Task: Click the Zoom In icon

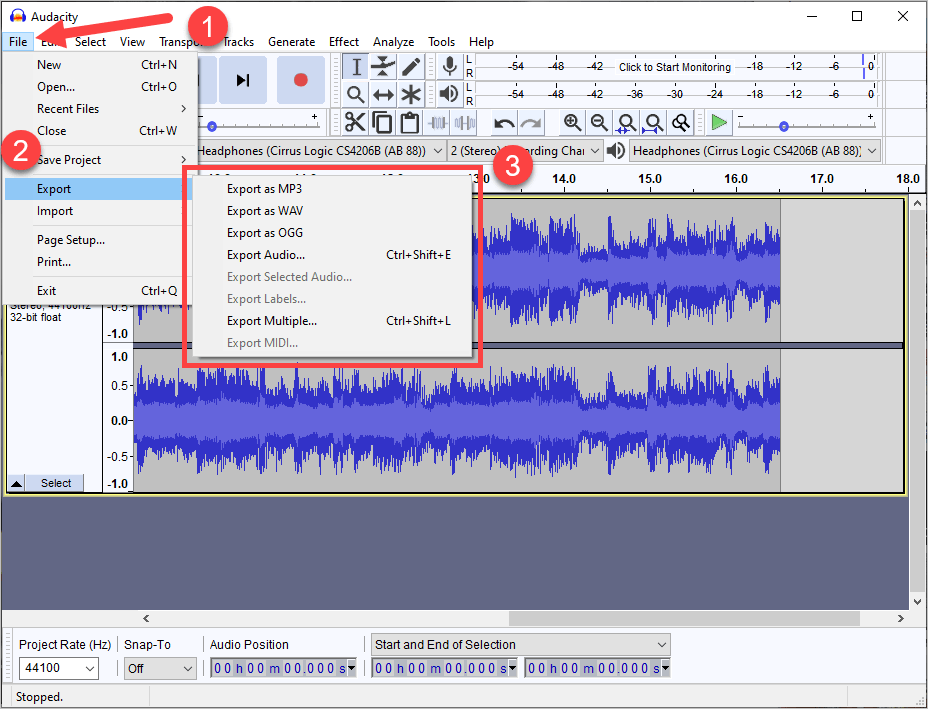Action: 572,123
